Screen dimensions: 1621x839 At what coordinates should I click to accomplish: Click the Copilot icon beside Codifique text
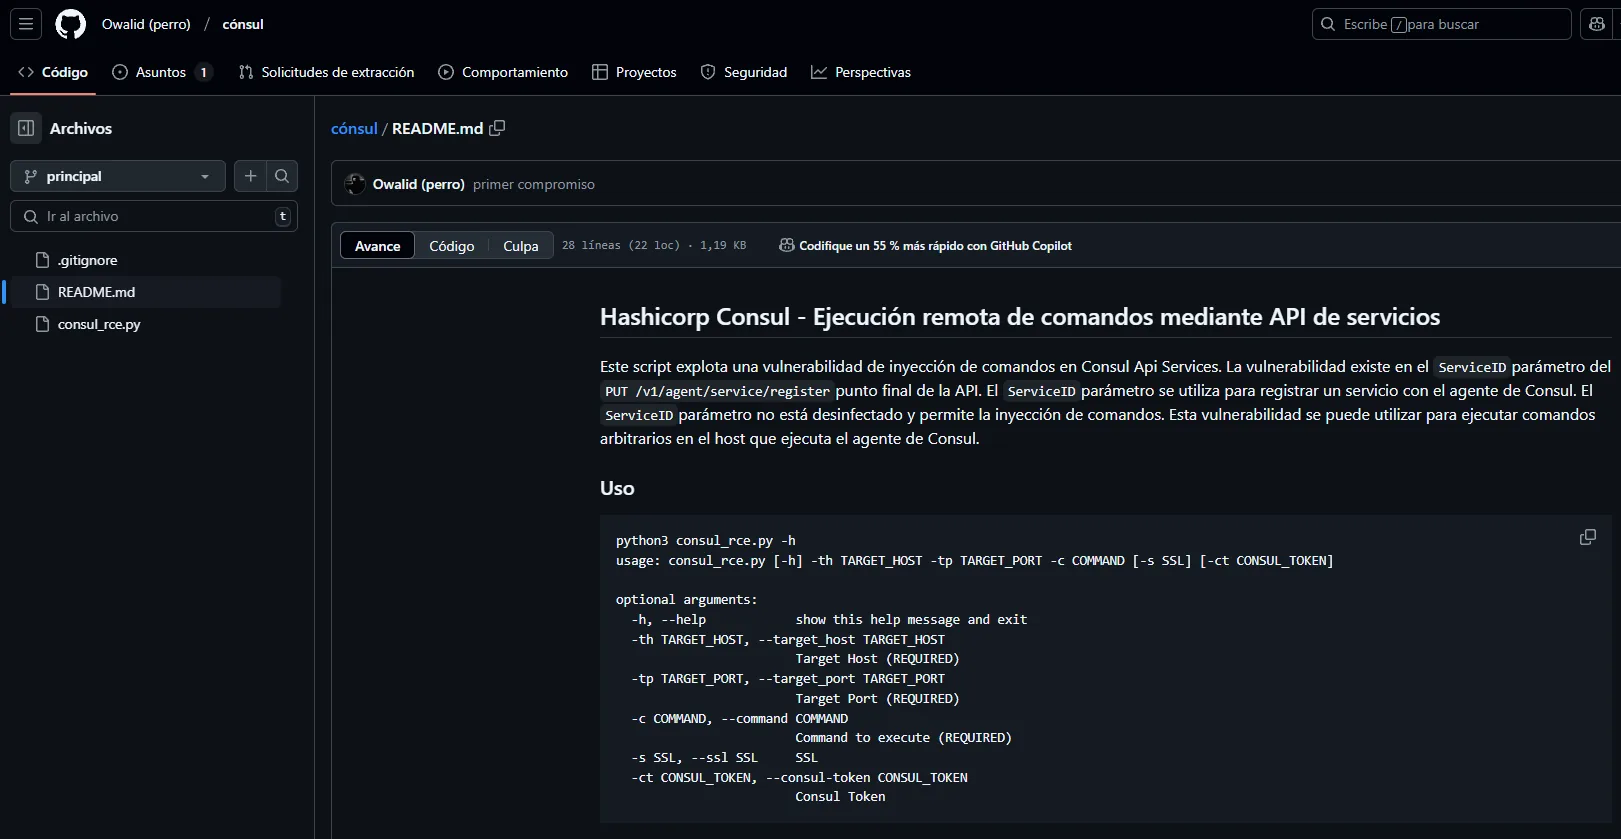click(787, 245)
